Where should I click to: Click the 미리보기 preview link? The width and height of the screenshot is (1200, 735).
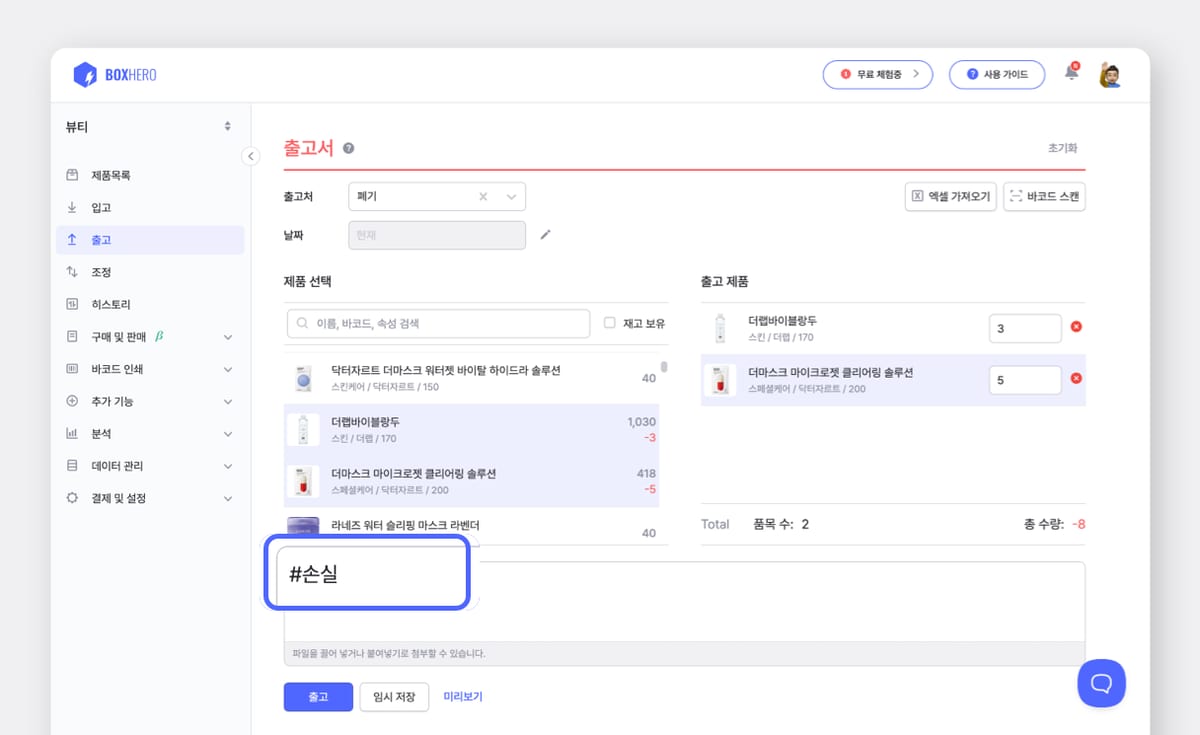tap(463, 697)
